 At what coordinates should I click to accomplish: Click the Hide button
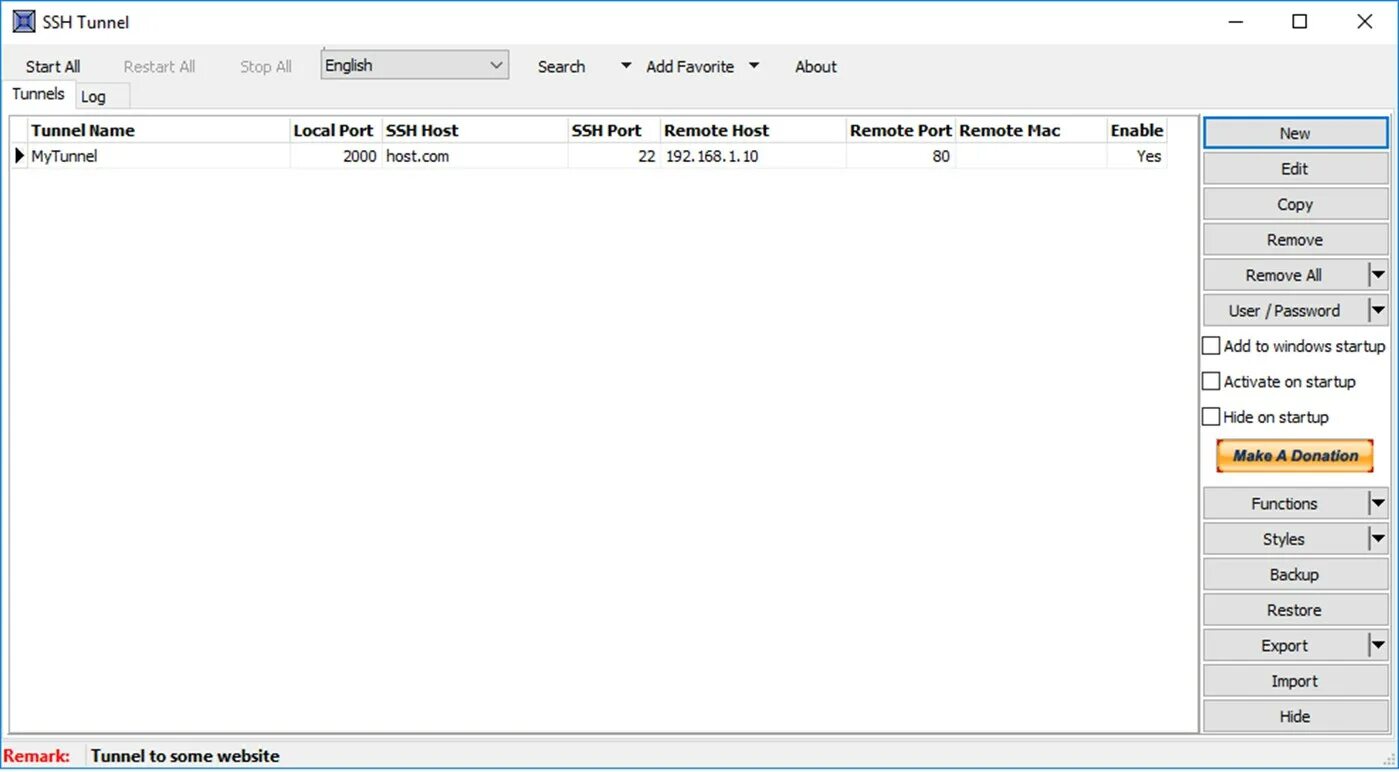click(1295, 716)
